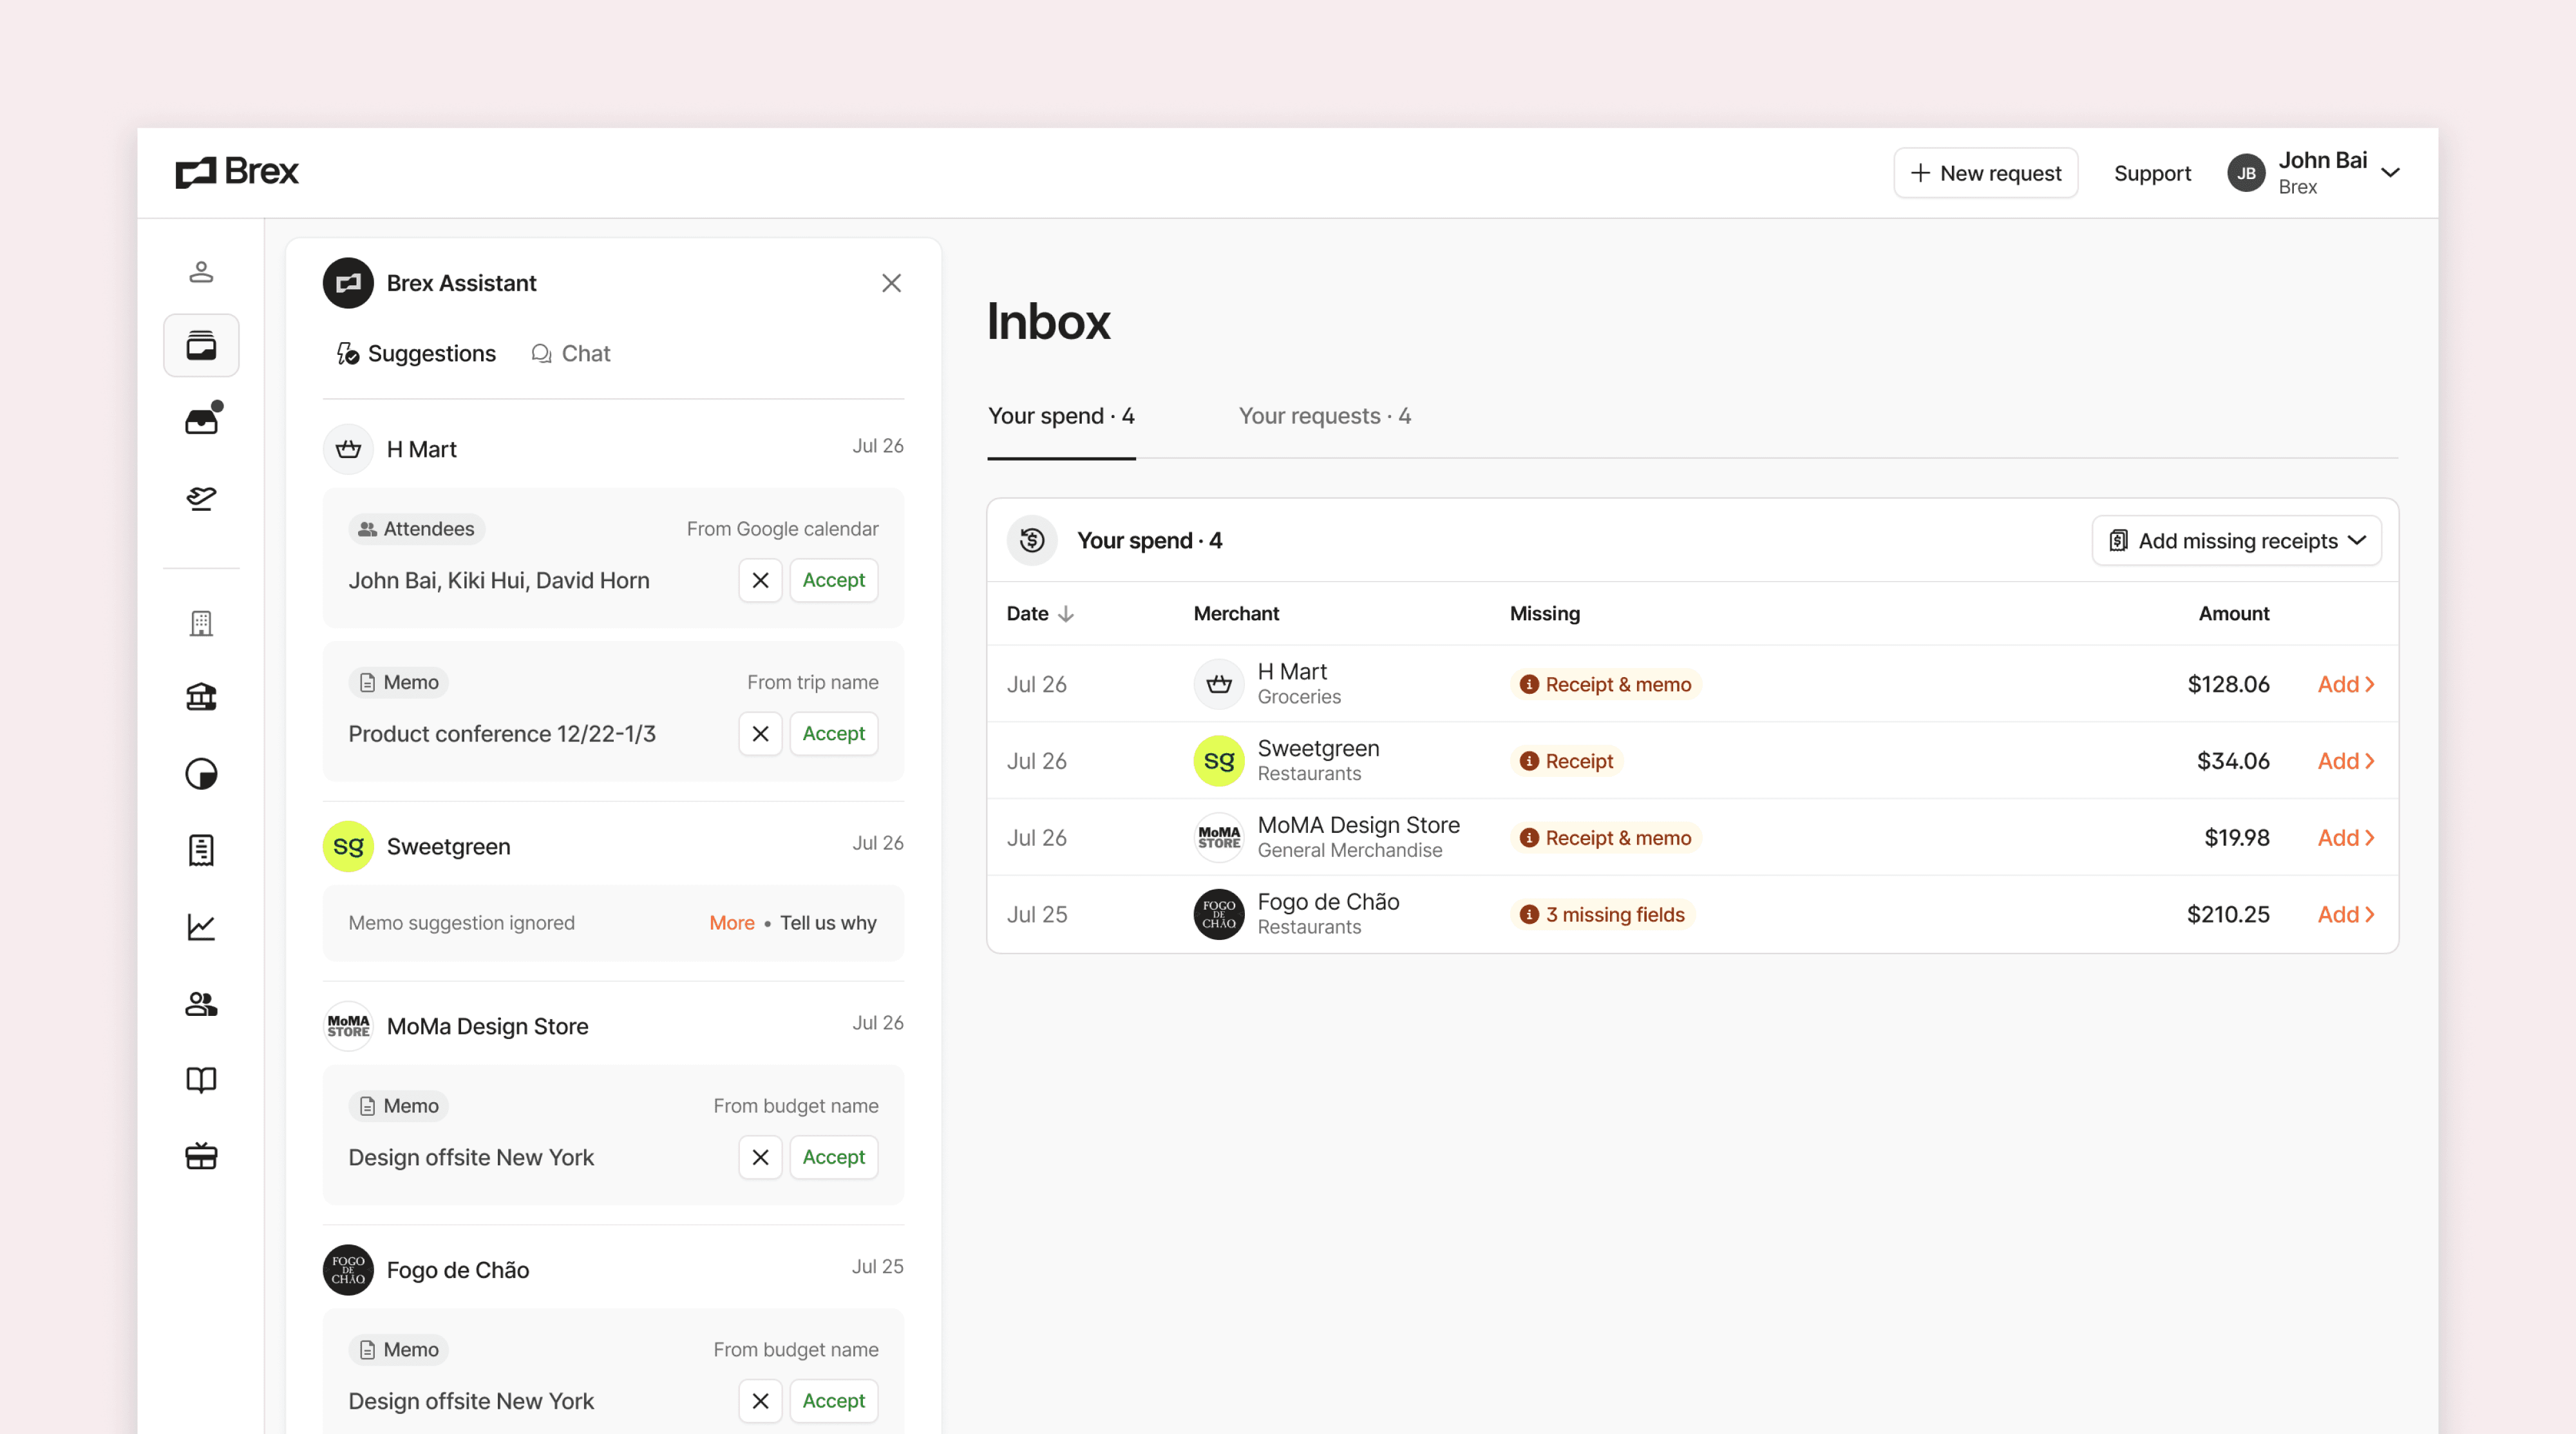The height and width of the screenshot is (1434, 2576).
Task: Click the New request button
Action: click(1985, 173)
